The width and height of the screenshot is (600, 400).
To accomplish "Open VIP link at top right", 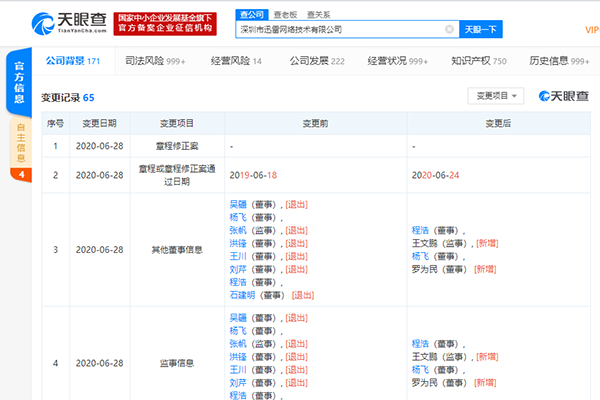I will point(592,30).
